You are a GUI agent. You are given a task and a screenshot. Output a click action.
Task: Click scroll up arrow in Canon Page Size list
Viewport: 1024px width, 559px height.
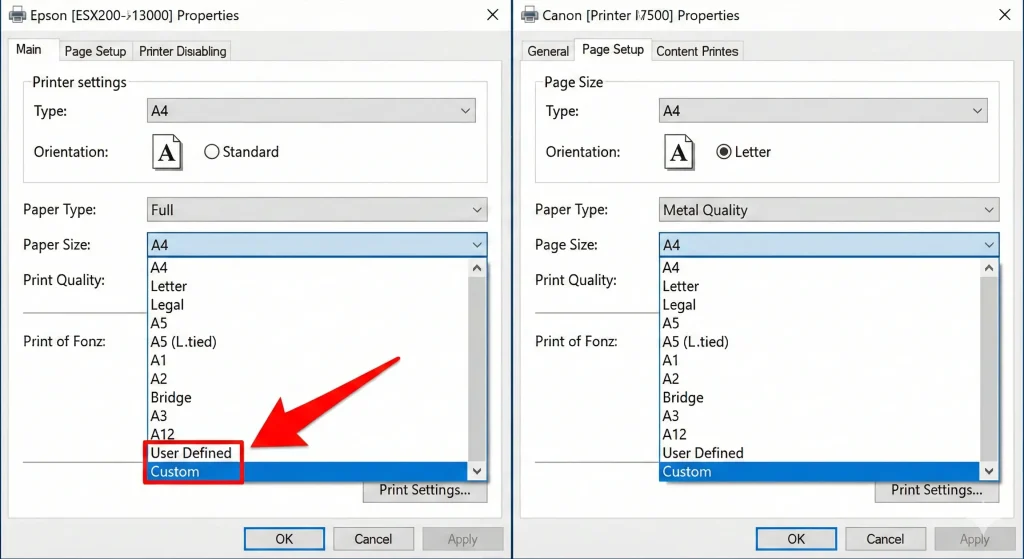tap(989, 268)
